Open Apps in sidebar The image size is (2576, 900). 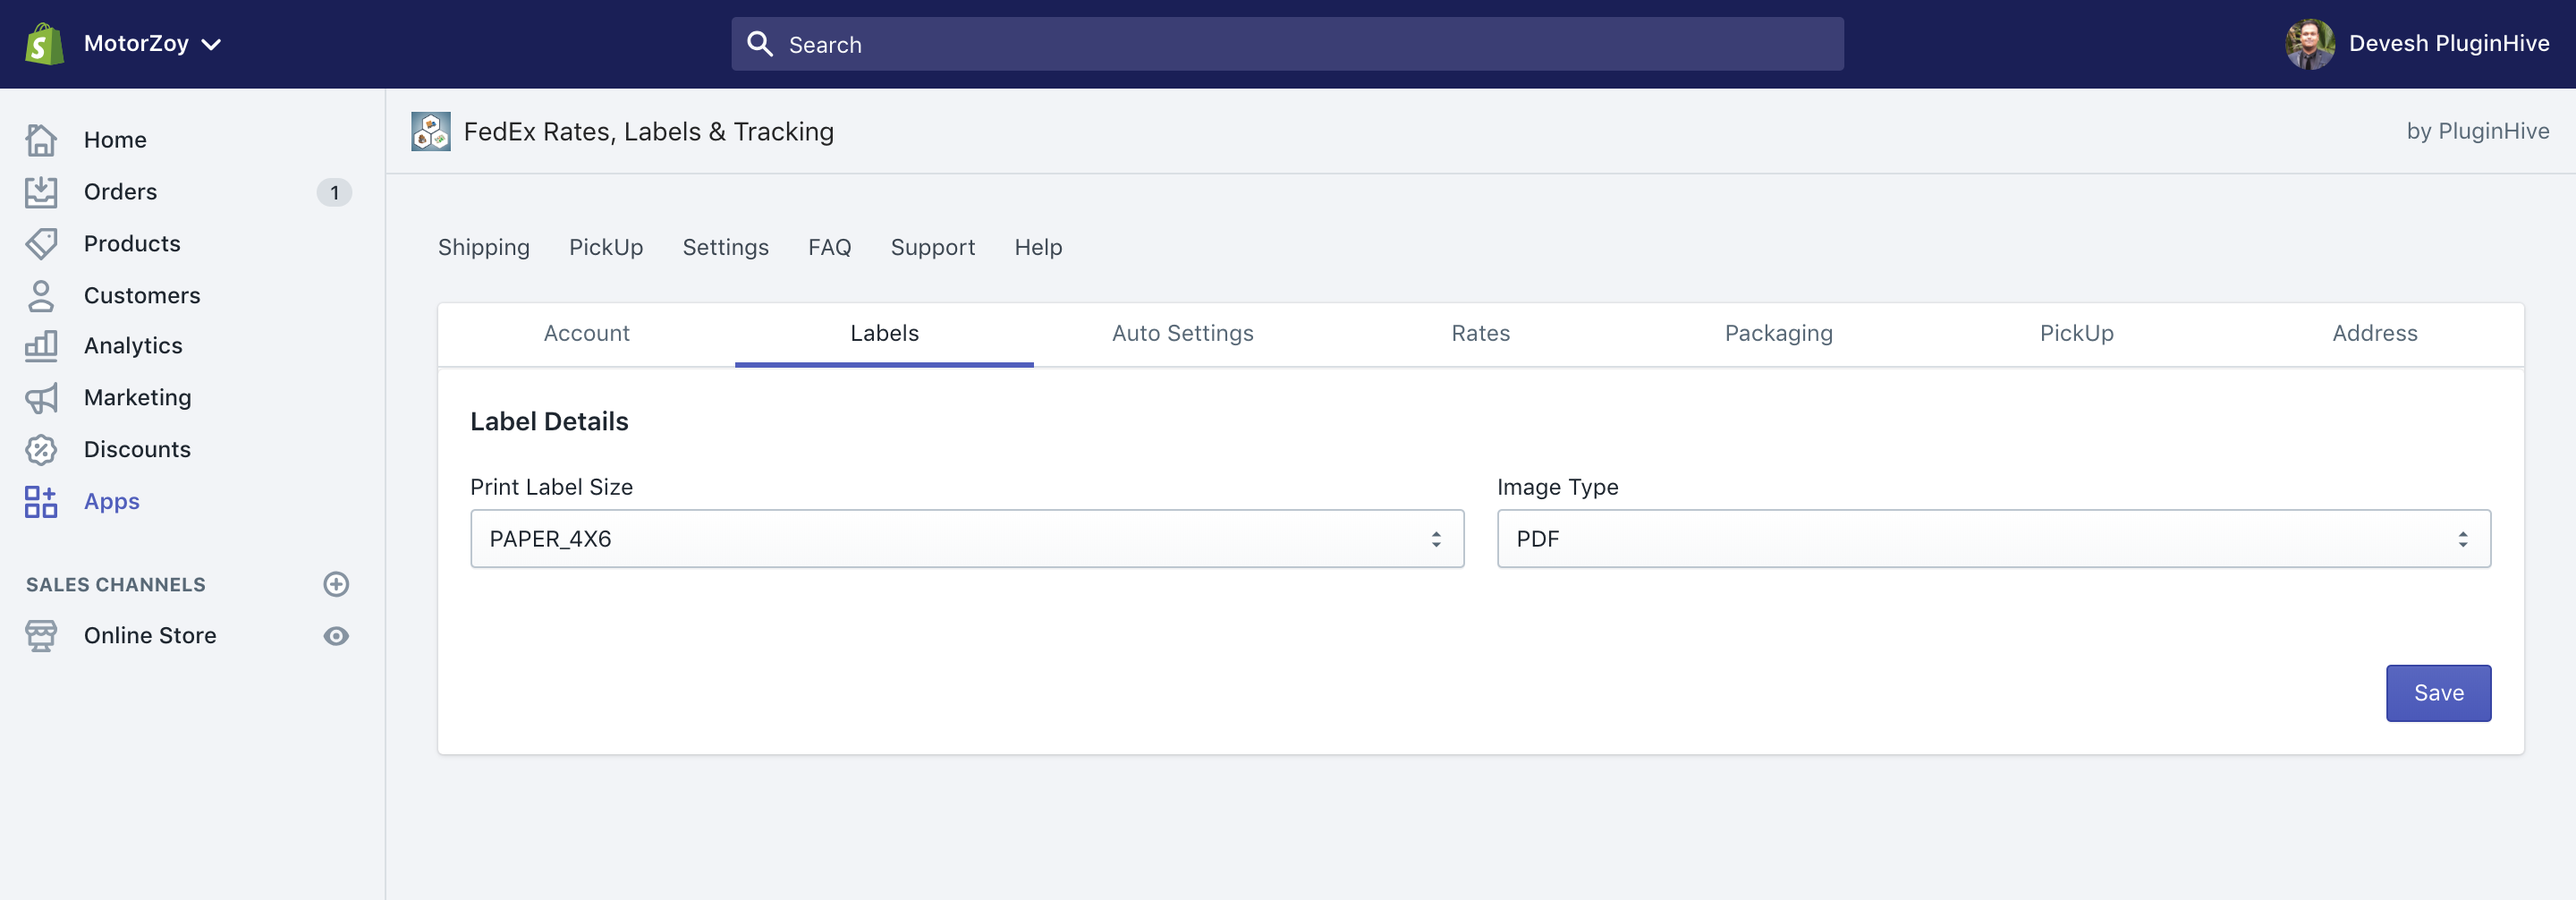[112, 502]
